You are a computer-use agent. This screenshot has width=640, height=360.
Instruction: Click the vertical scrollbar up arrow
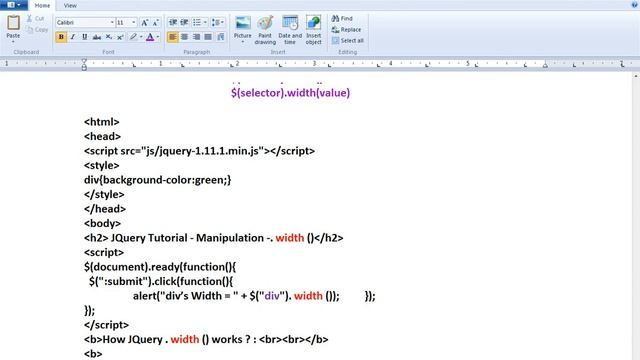pos(636,76)
